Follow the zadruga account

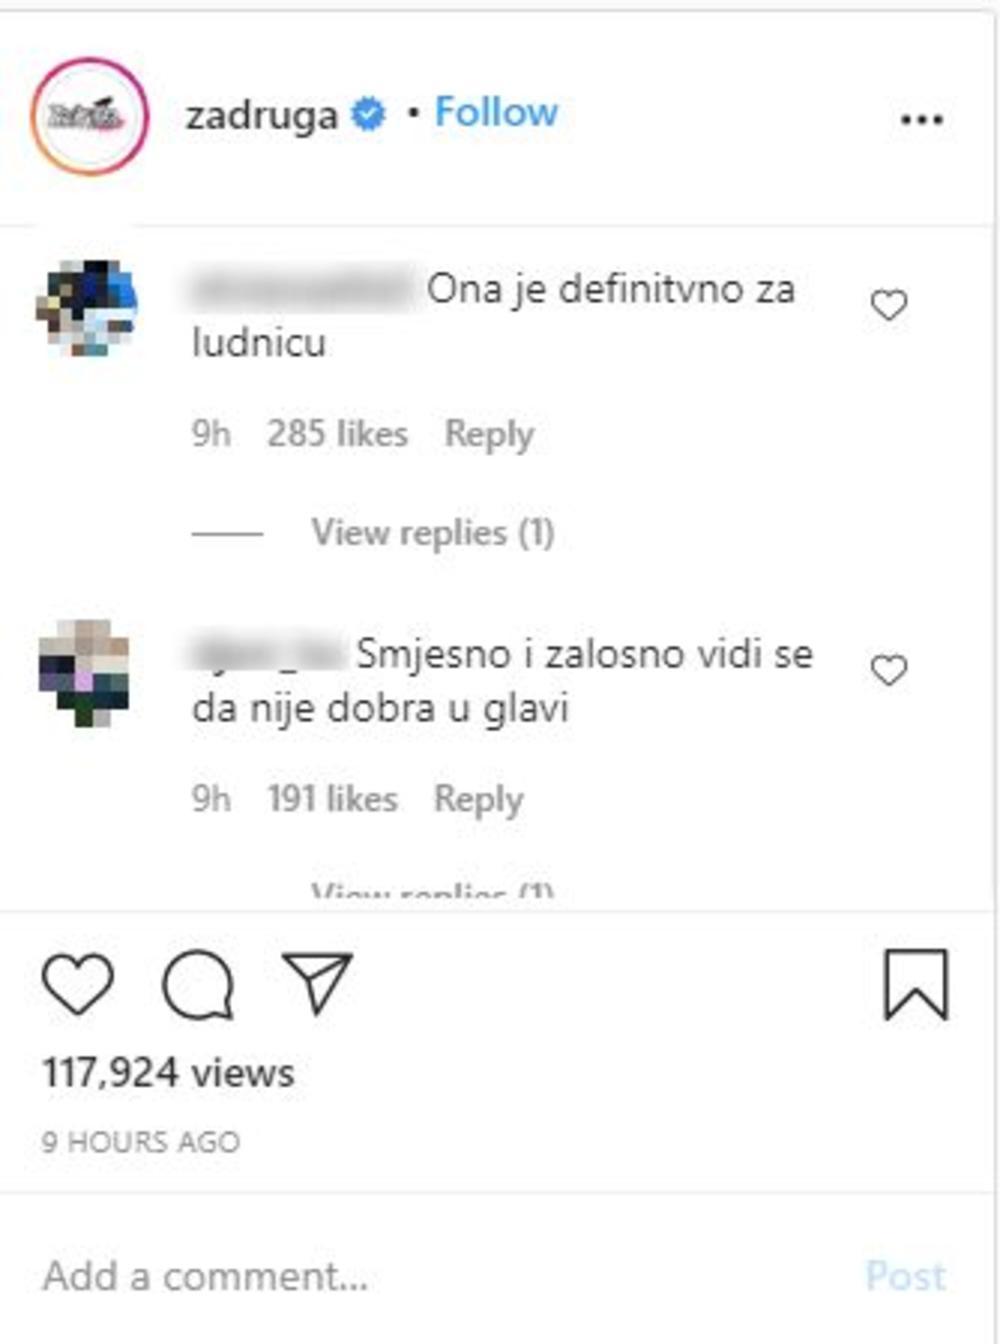tap(496, 112)
